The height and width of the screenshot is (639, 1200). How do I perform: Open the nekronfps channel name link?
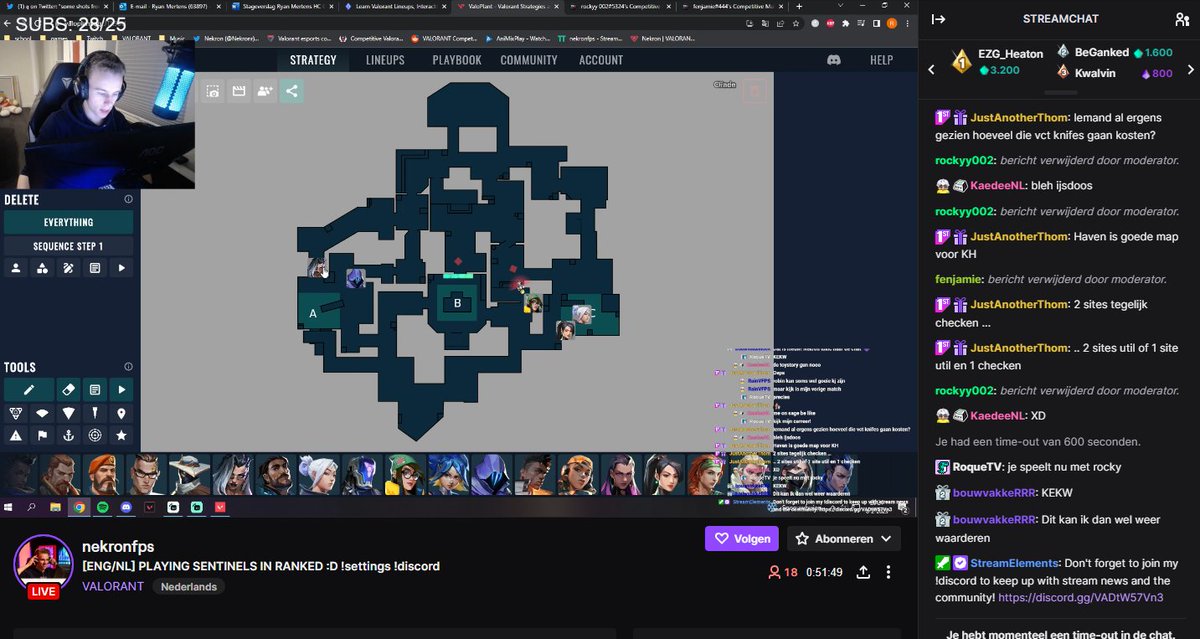tap(118, 547)
